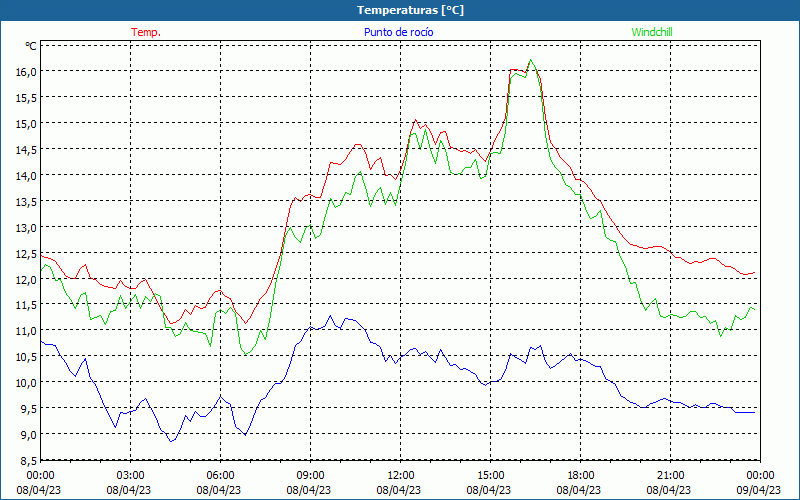
Task: Click the 13,5 value on the y-axis
Action: (x=26, y=202)
